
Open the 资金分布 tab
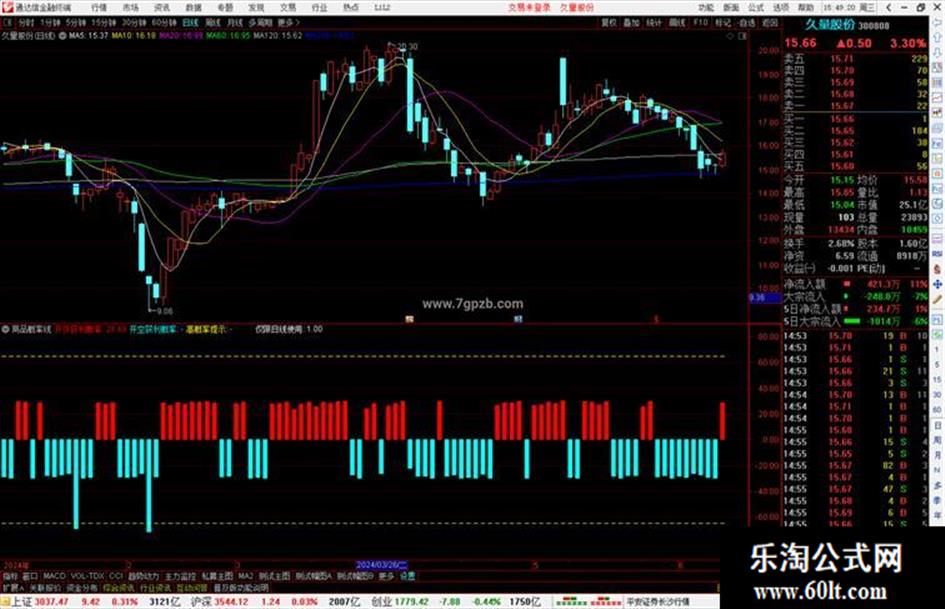coord(81,587)
